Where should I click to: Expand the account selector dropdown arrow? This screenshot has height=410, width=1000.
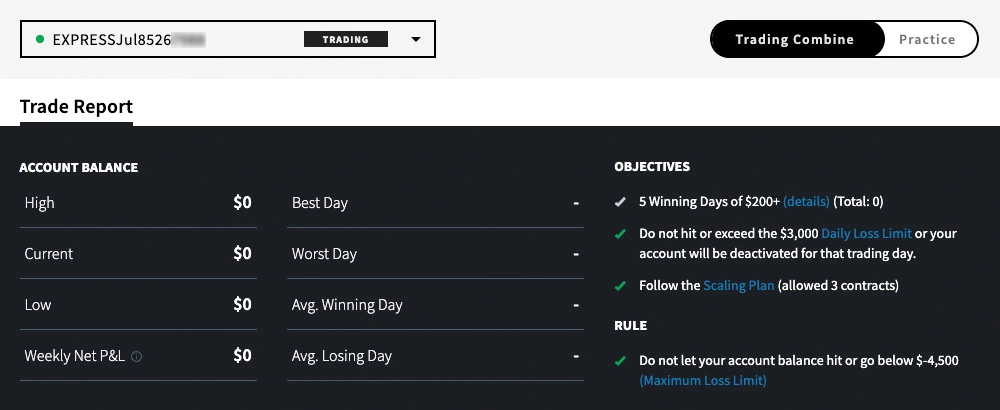416,40
